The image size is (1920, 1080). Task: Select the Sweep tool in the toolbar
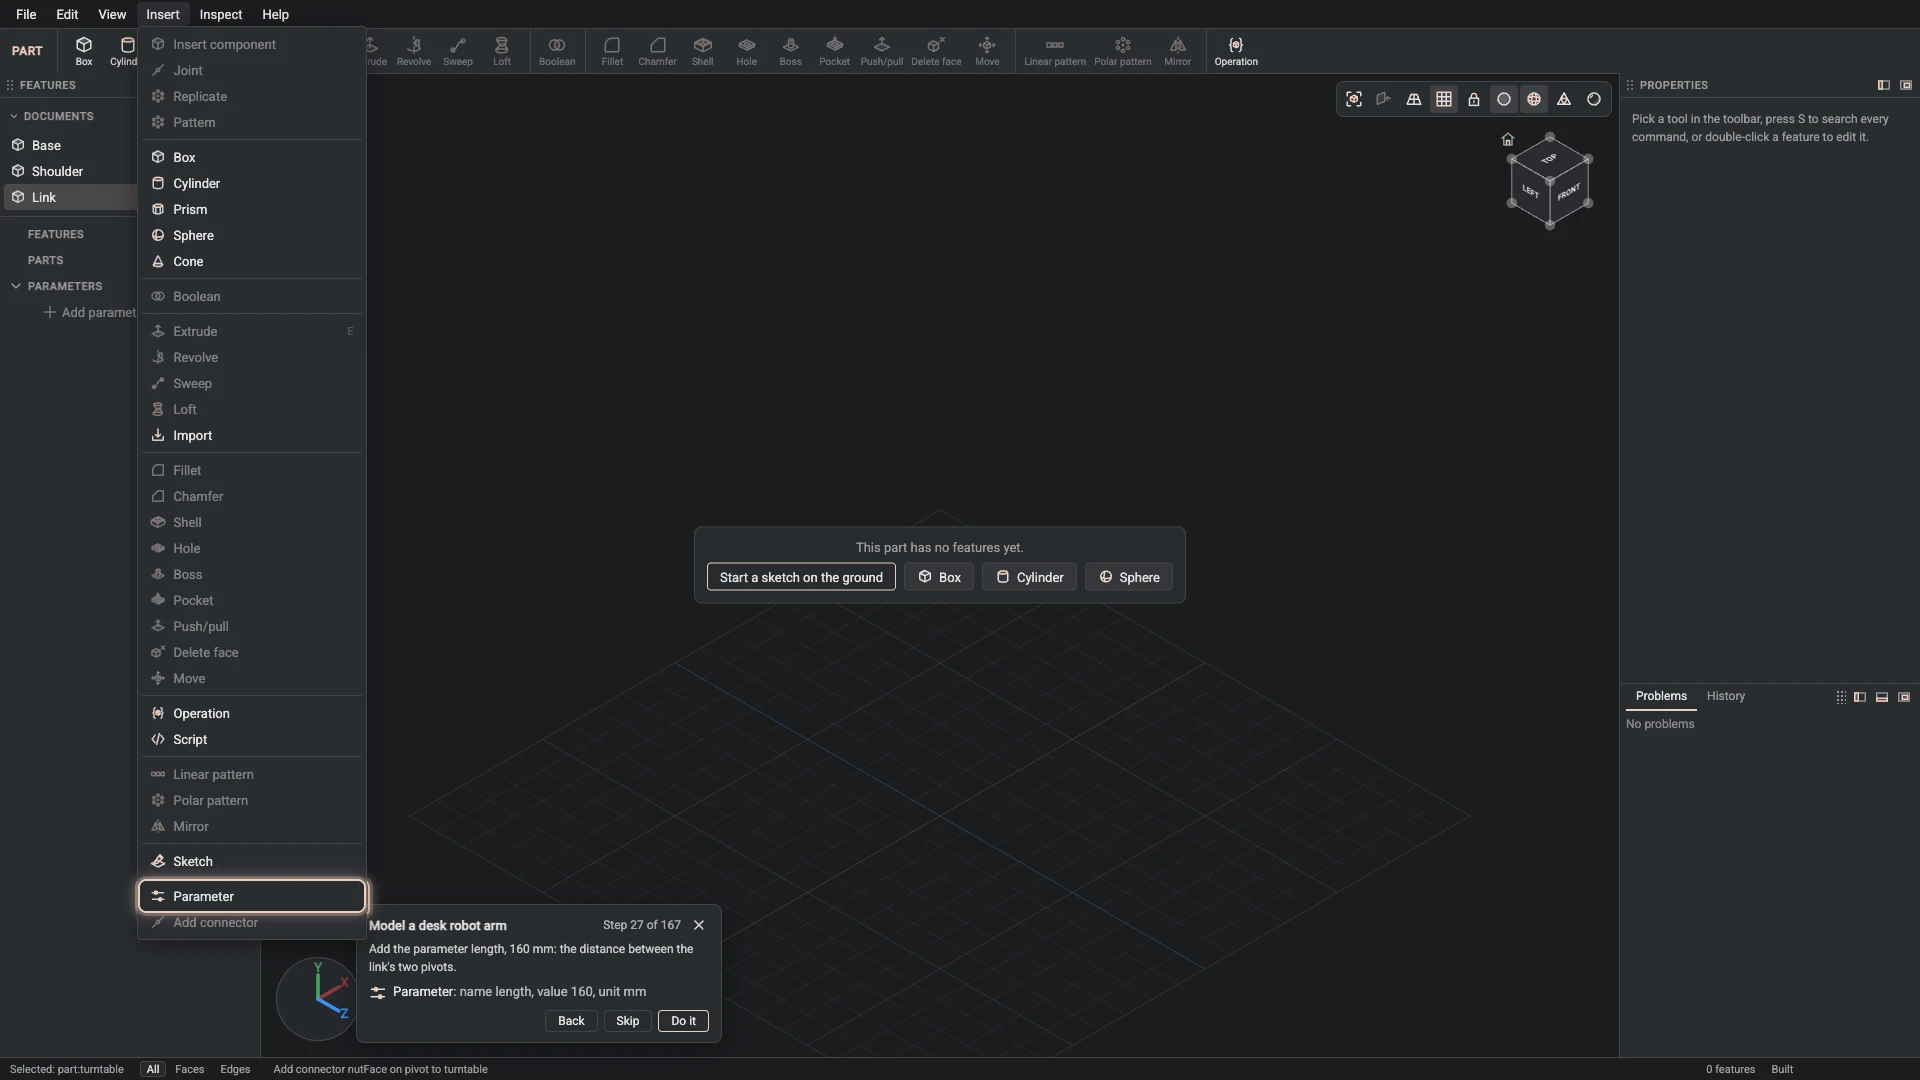(458, 51)
